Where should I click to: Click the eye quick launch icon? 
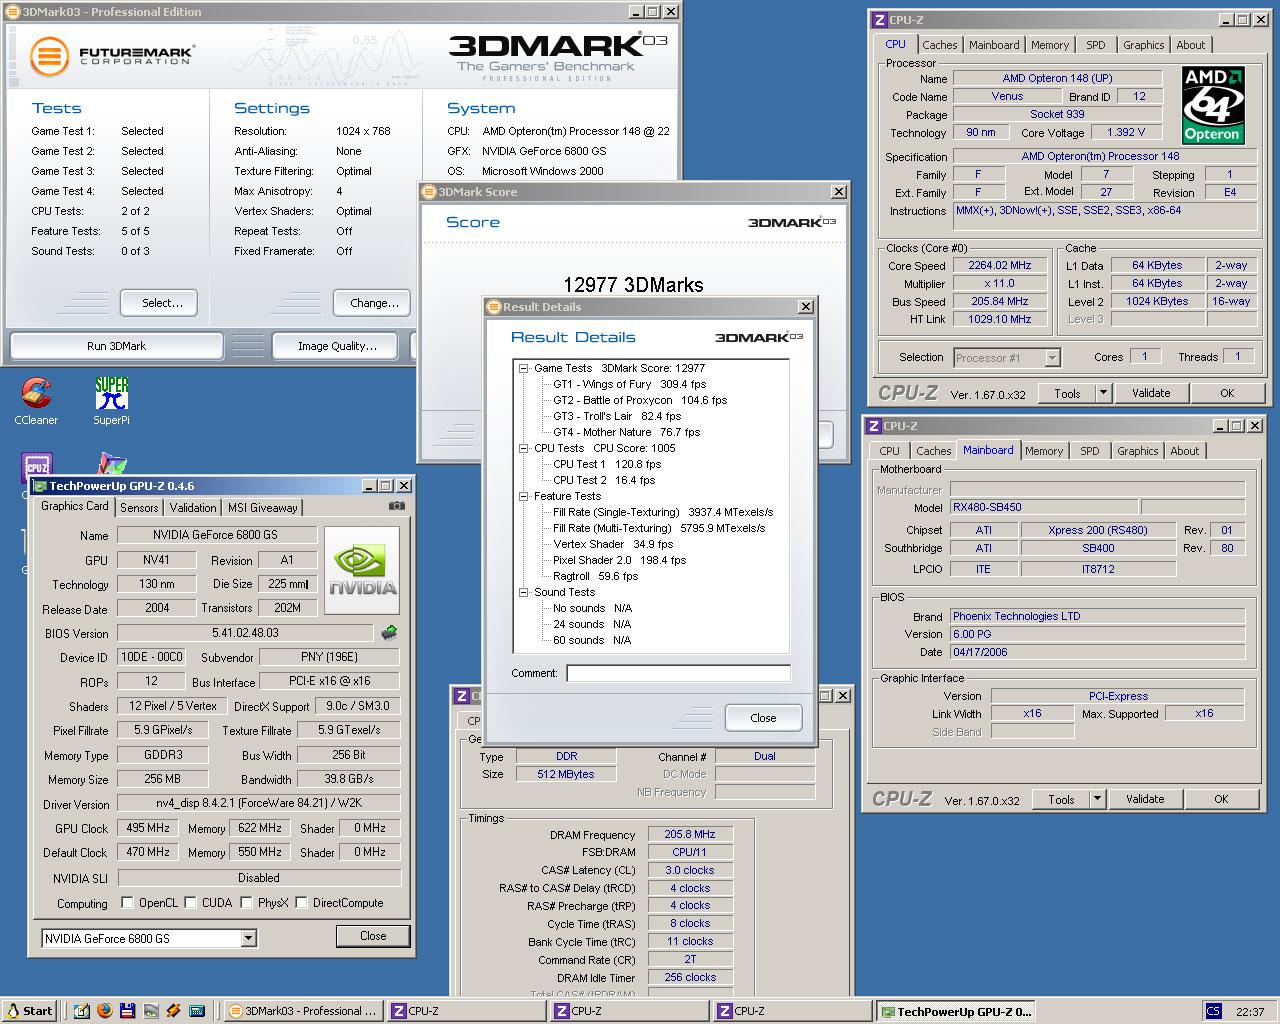(151, 1011)
